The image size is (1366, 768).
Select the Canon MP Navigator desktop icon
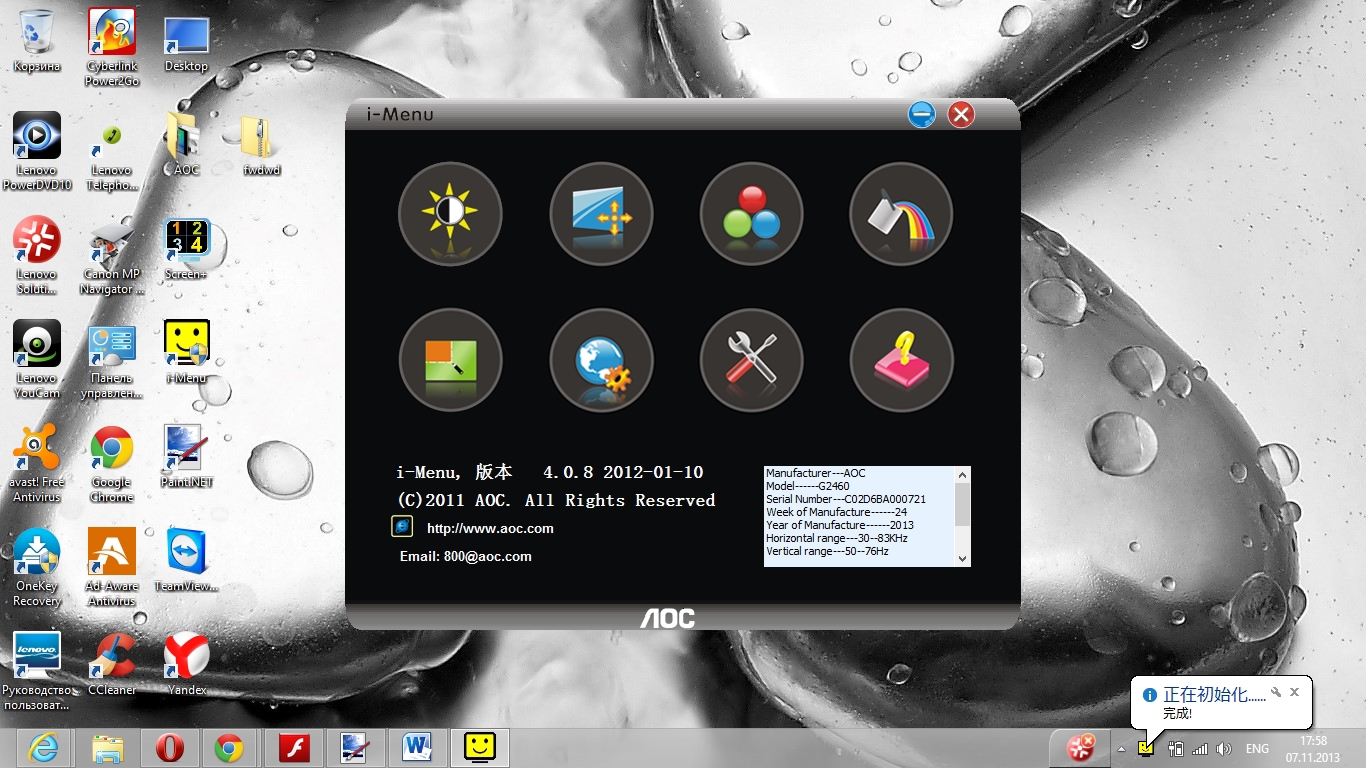pos(112,256)
